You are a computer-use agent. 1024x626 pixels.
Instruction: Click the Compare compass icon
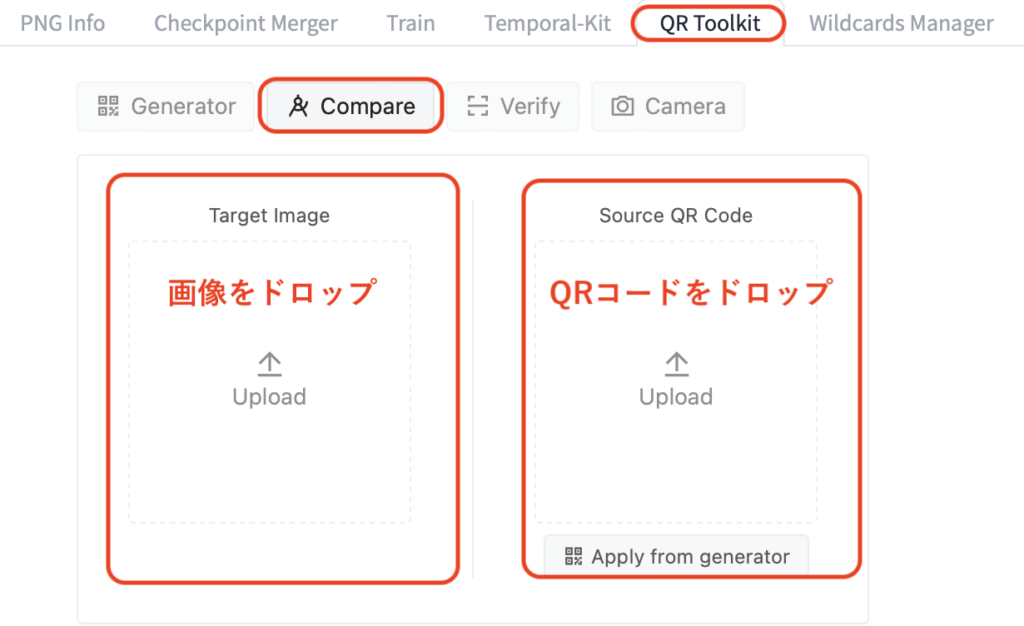point(298,106)
